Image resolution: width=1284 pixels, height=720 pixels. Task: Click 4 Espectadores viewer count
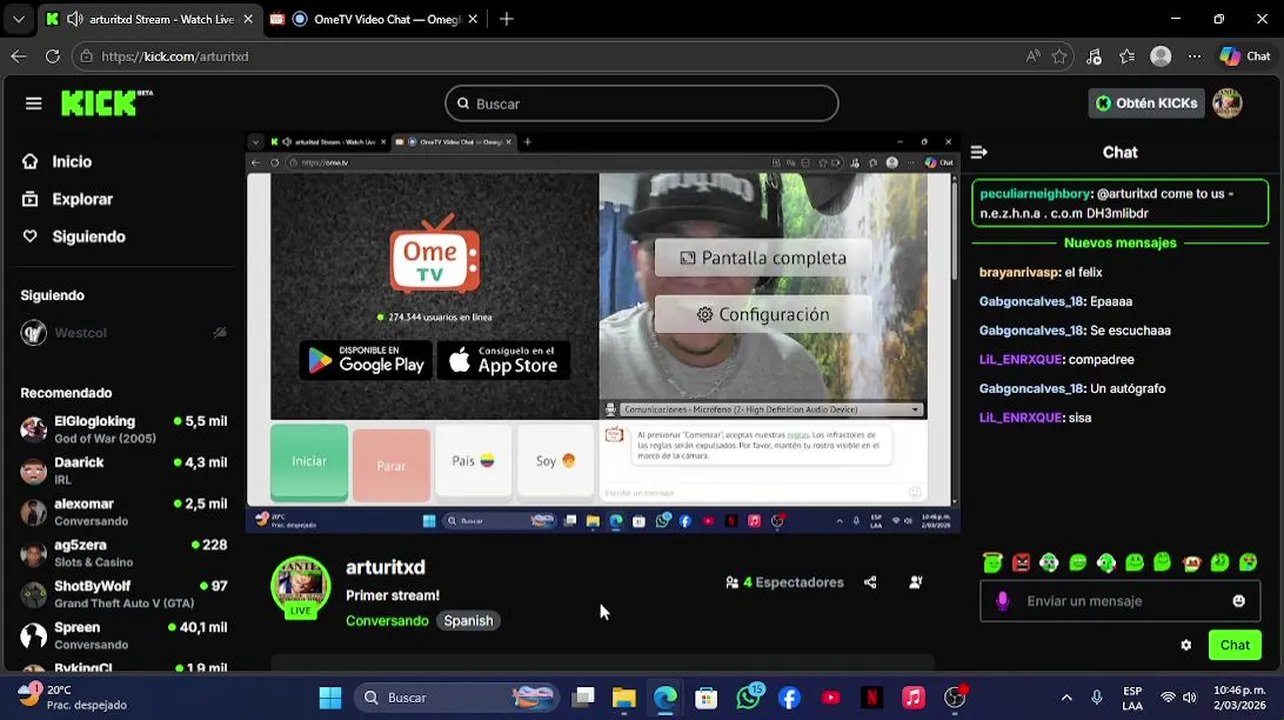[785, 582]
